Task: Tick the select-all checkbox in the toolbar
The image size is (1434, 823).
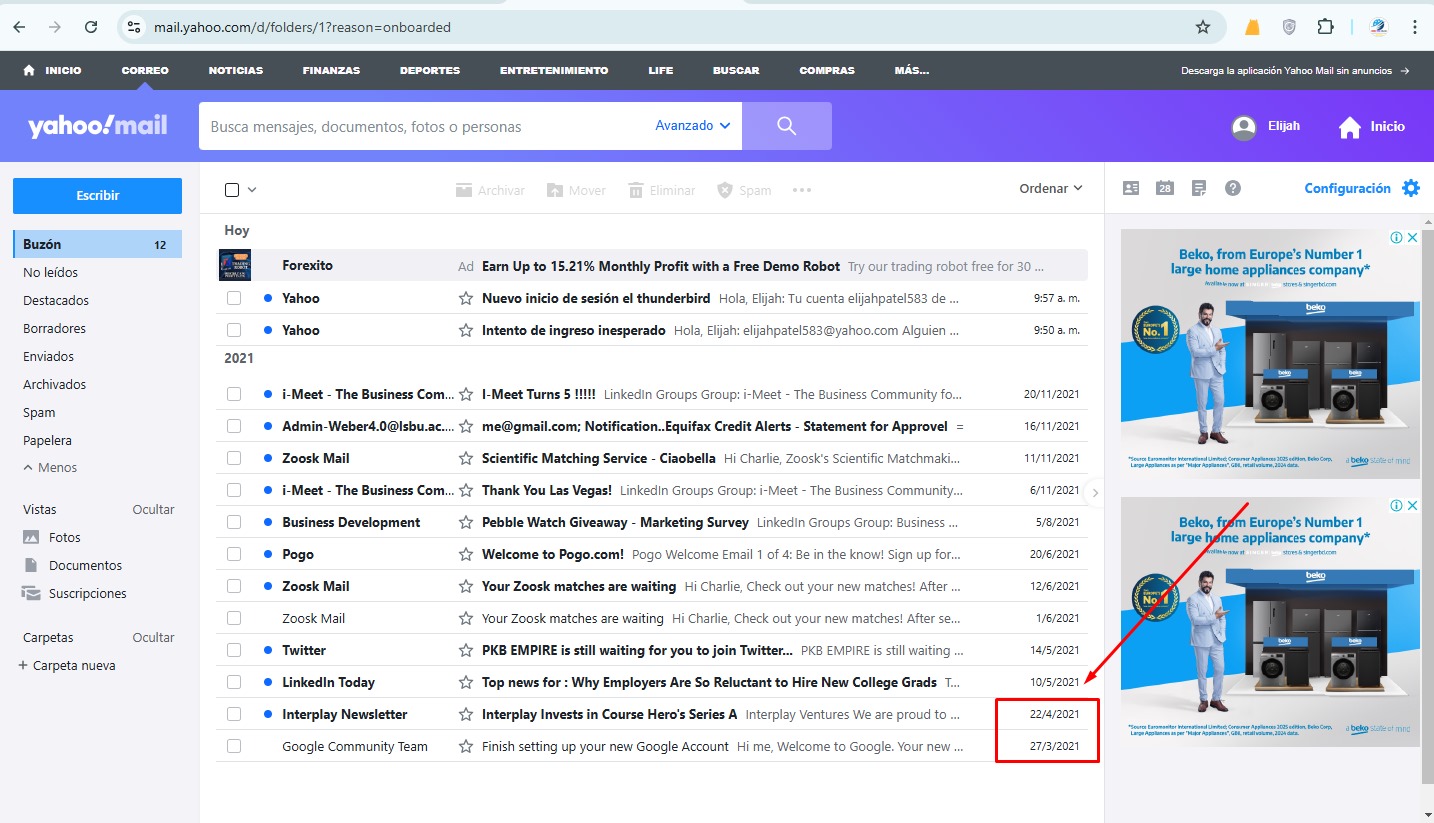Action: pyautogui.click(x=232, y=190)
